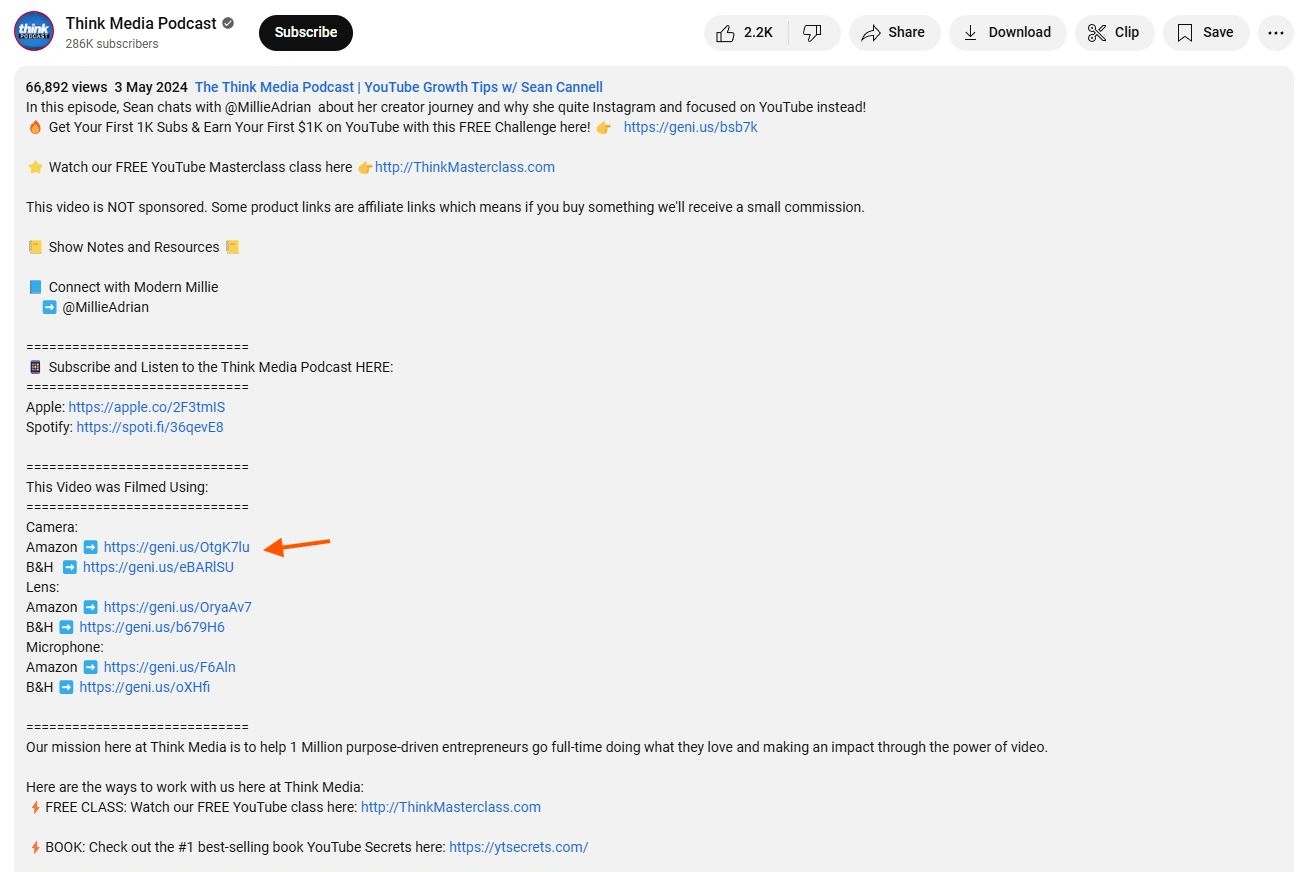Open the Share dialog

point(894,32)
